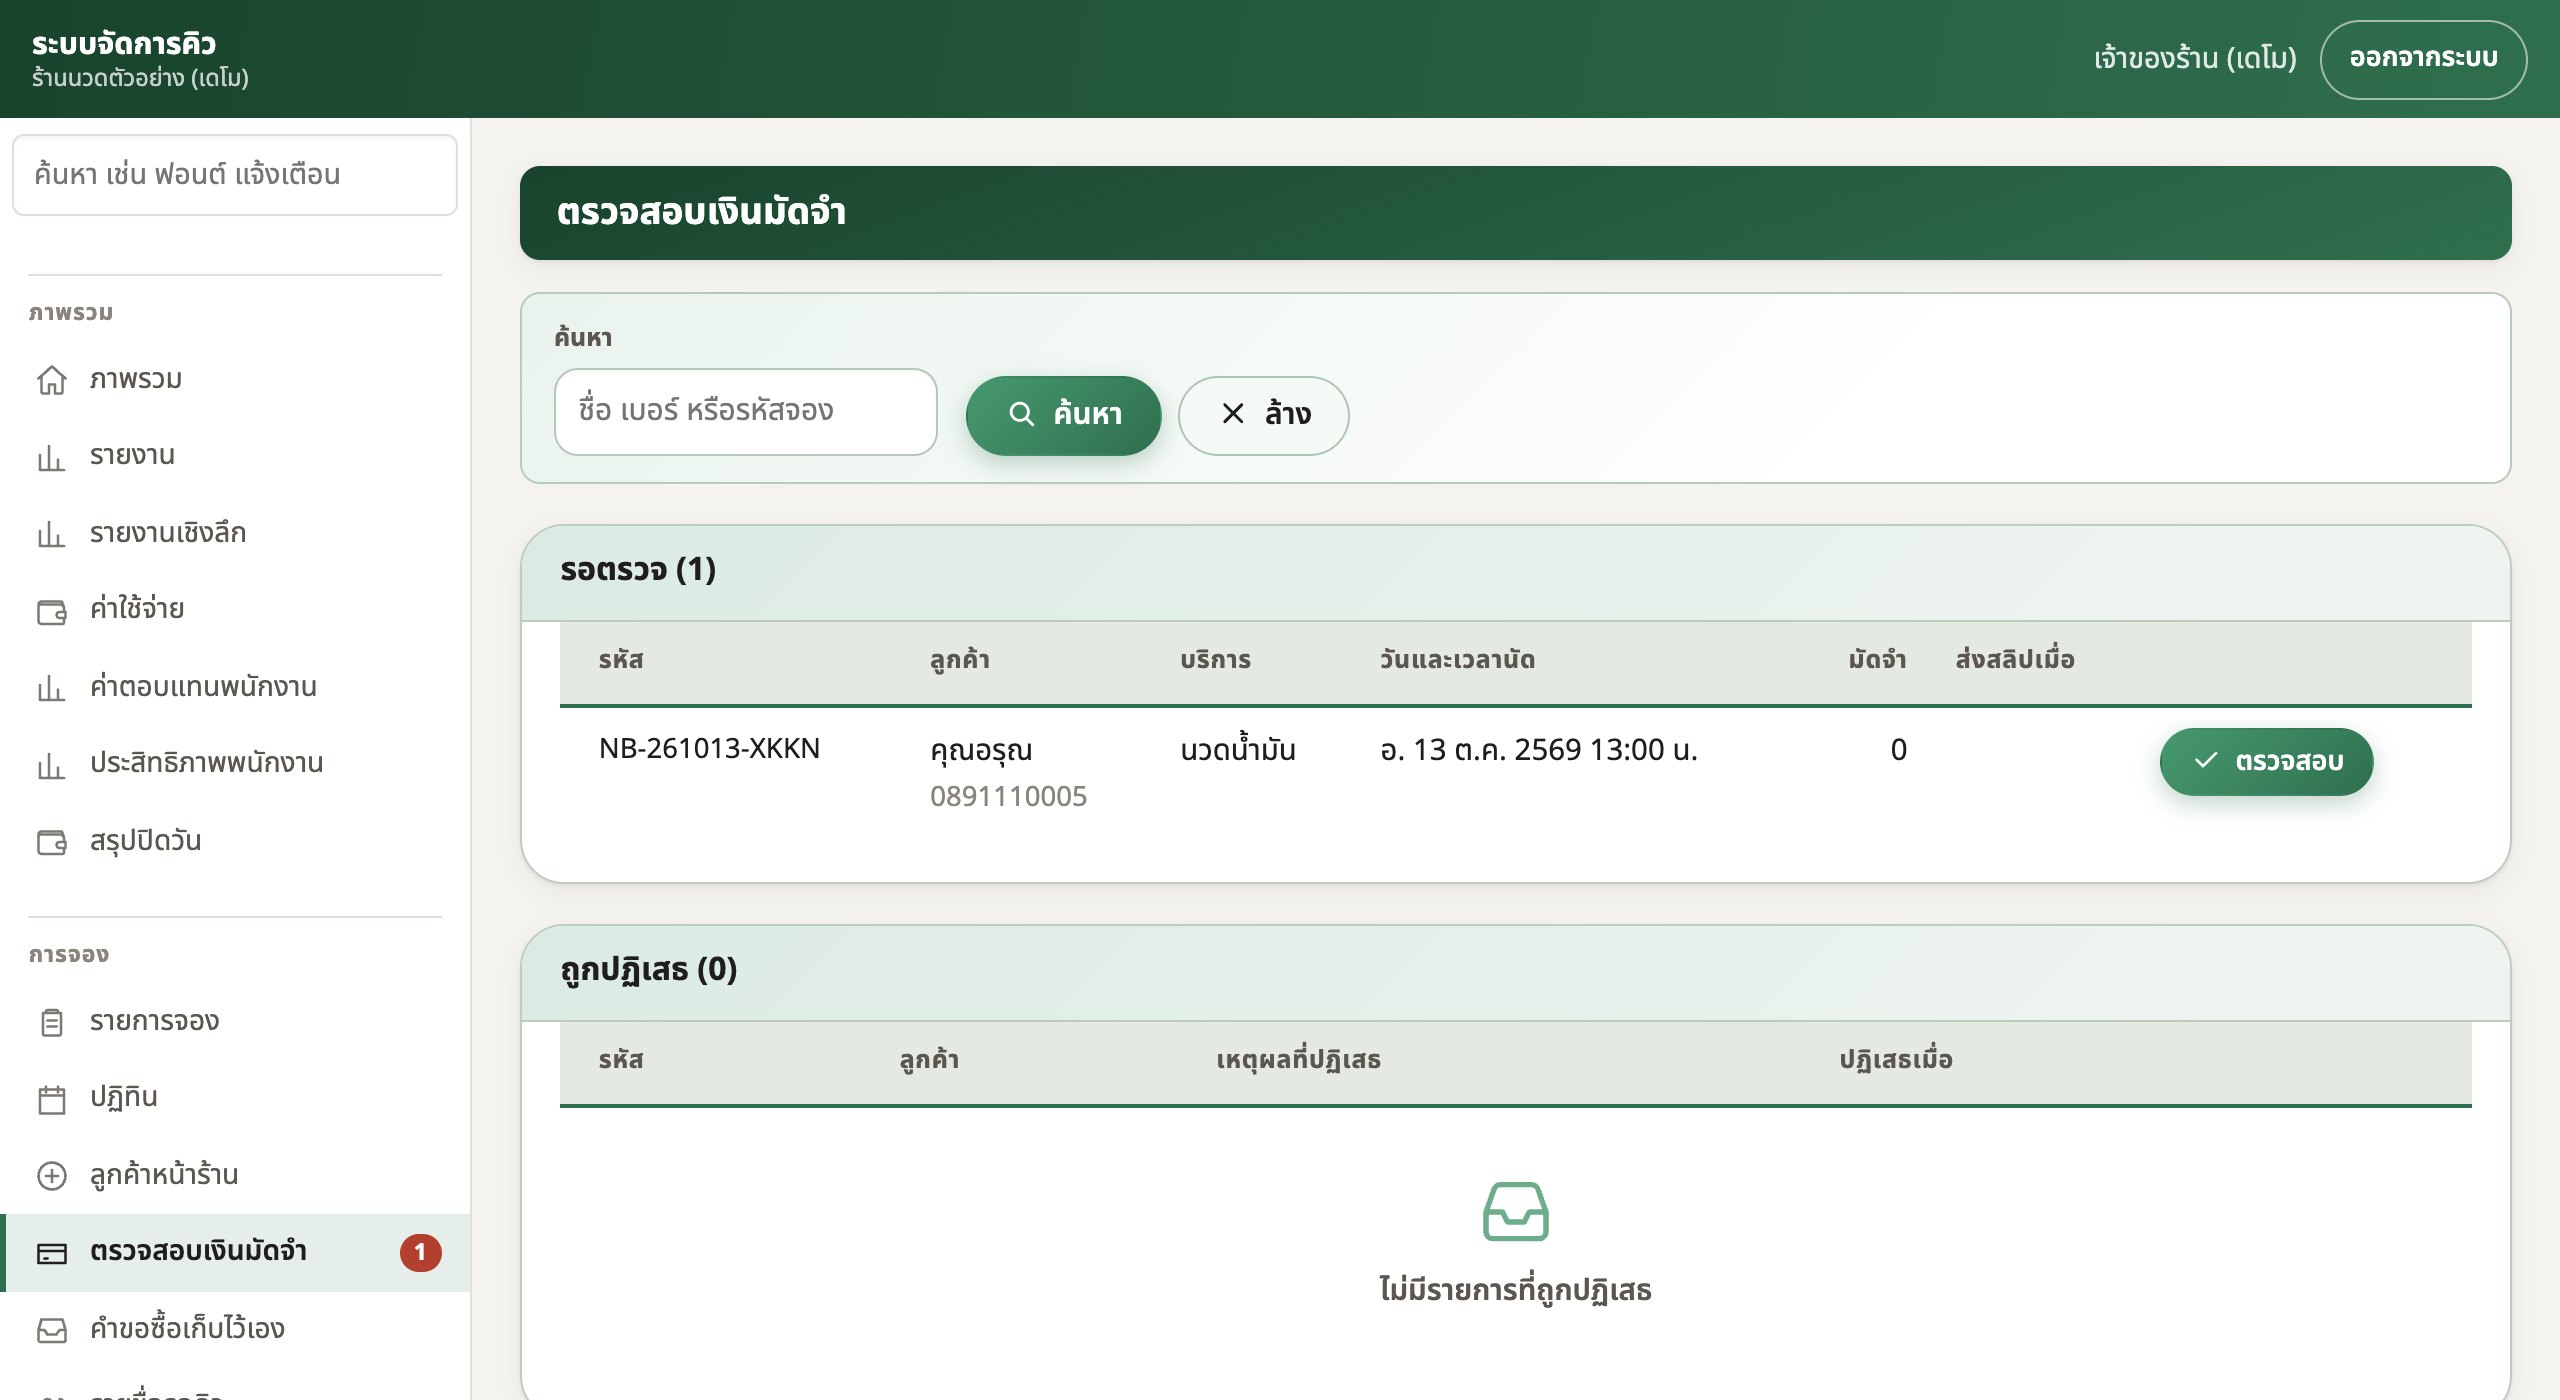Viewport: 2560px width, 1400px height.
Task: Click the สรุปปิดวัน wallet icon
Action: point(52,842)
